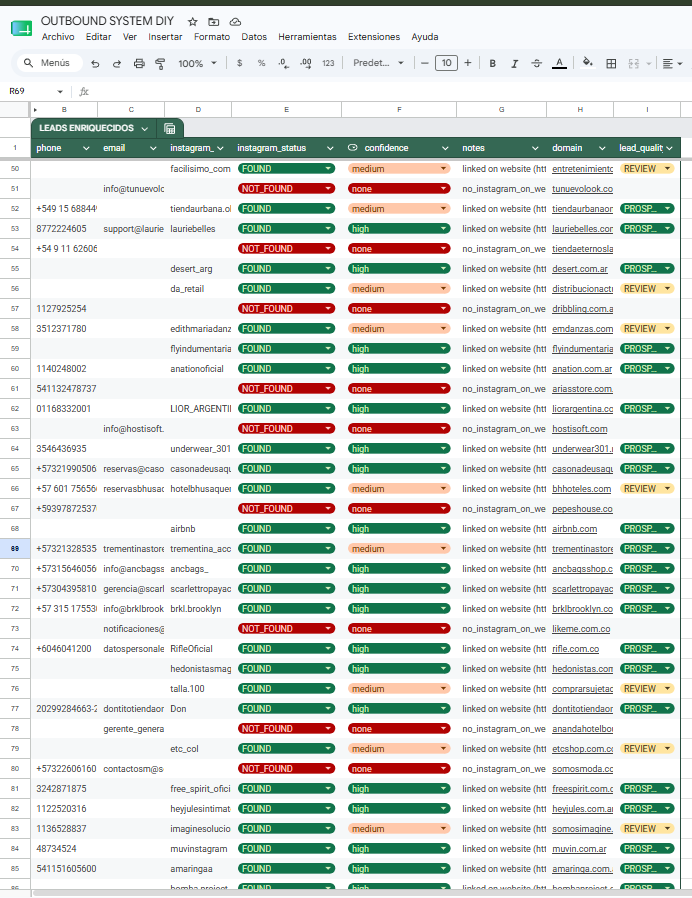Select column F header
The width and height of the screenshot is (692, 898).
click(x=399, y=109)
